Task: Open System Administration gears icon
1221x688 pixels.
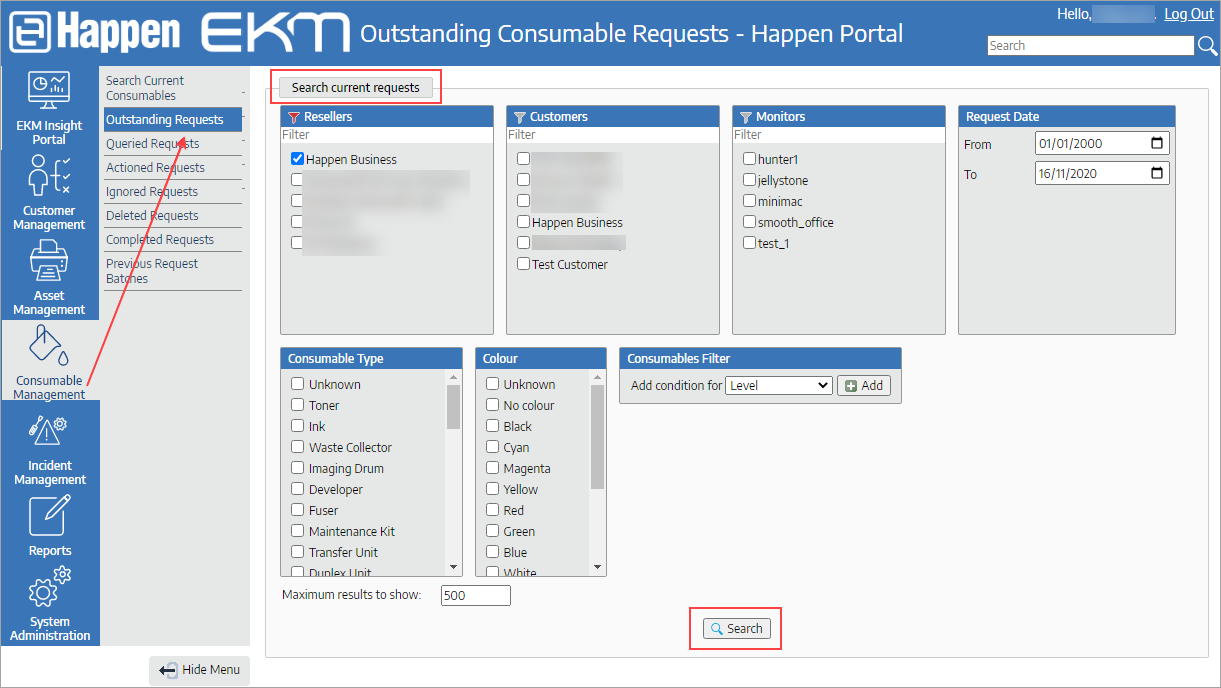Action: 50,588
